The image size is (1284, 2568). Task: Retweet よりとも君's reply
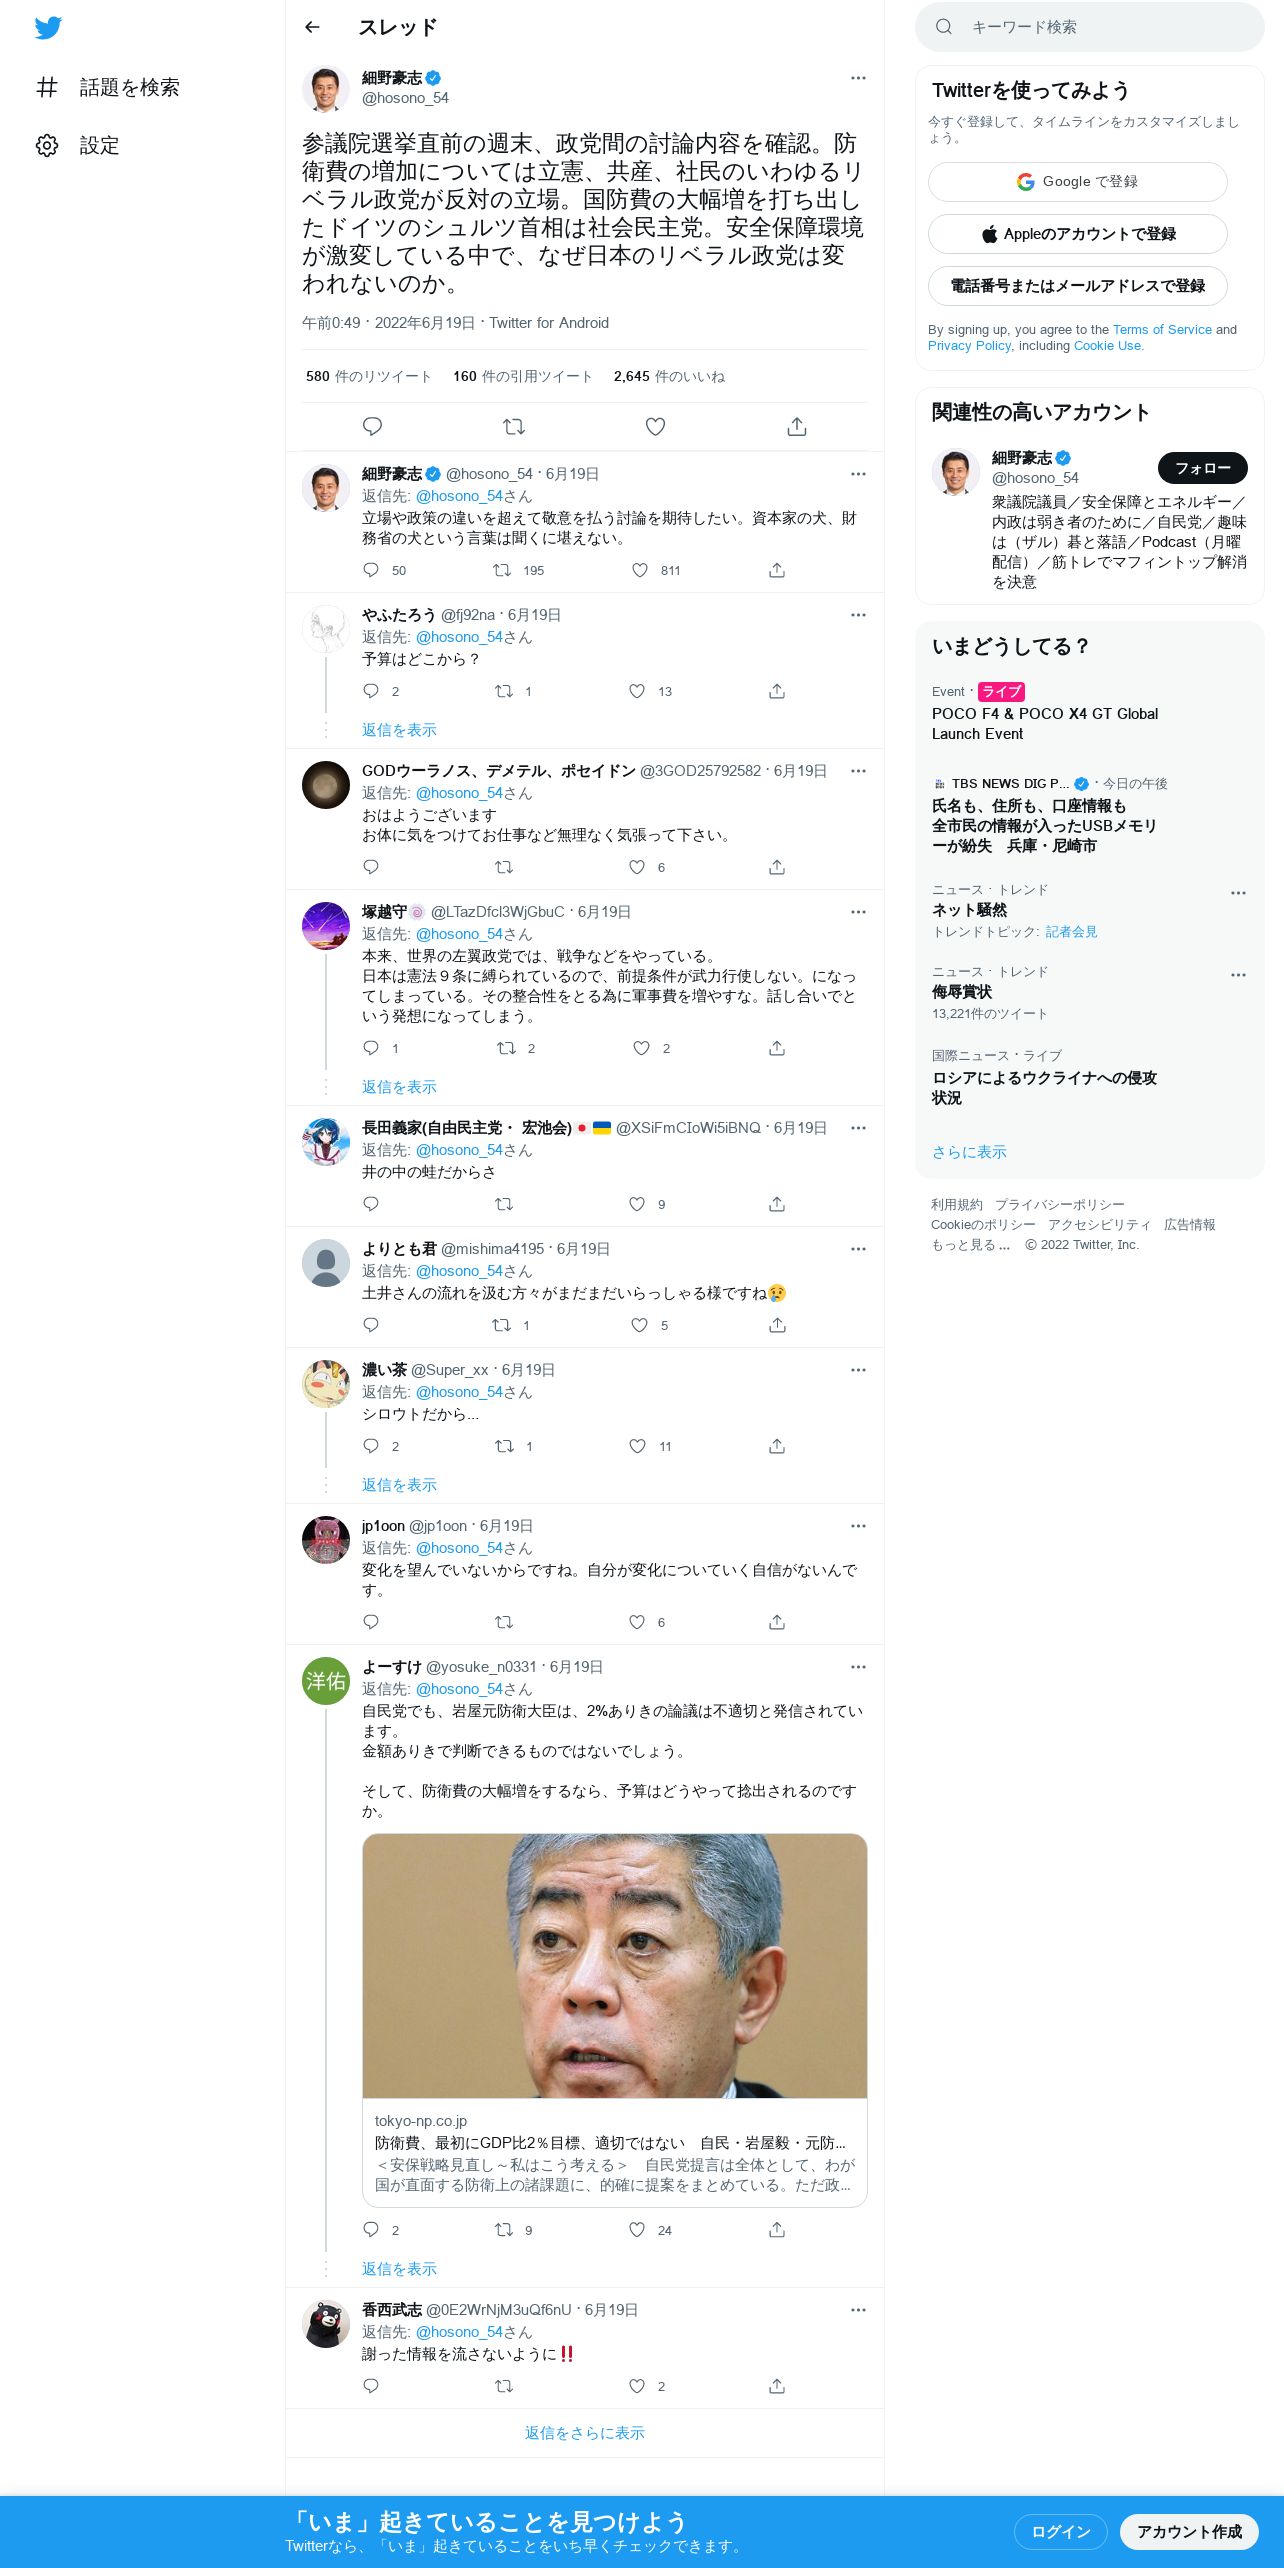coord(502,1325)
